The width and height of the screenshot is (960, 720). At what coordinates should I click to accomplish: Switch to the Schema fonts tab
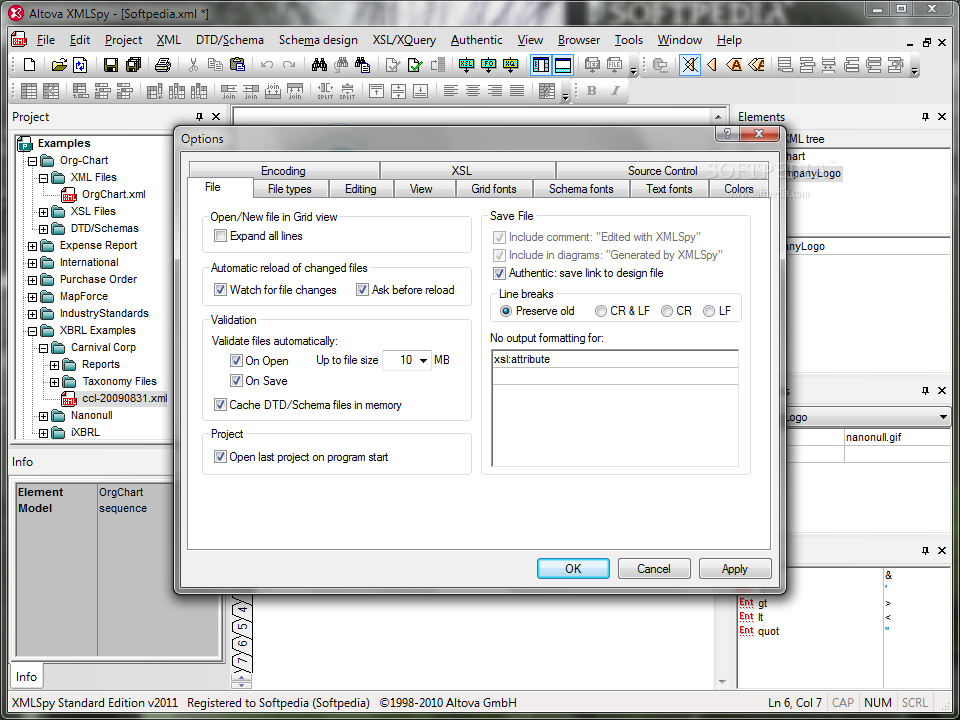581,189
